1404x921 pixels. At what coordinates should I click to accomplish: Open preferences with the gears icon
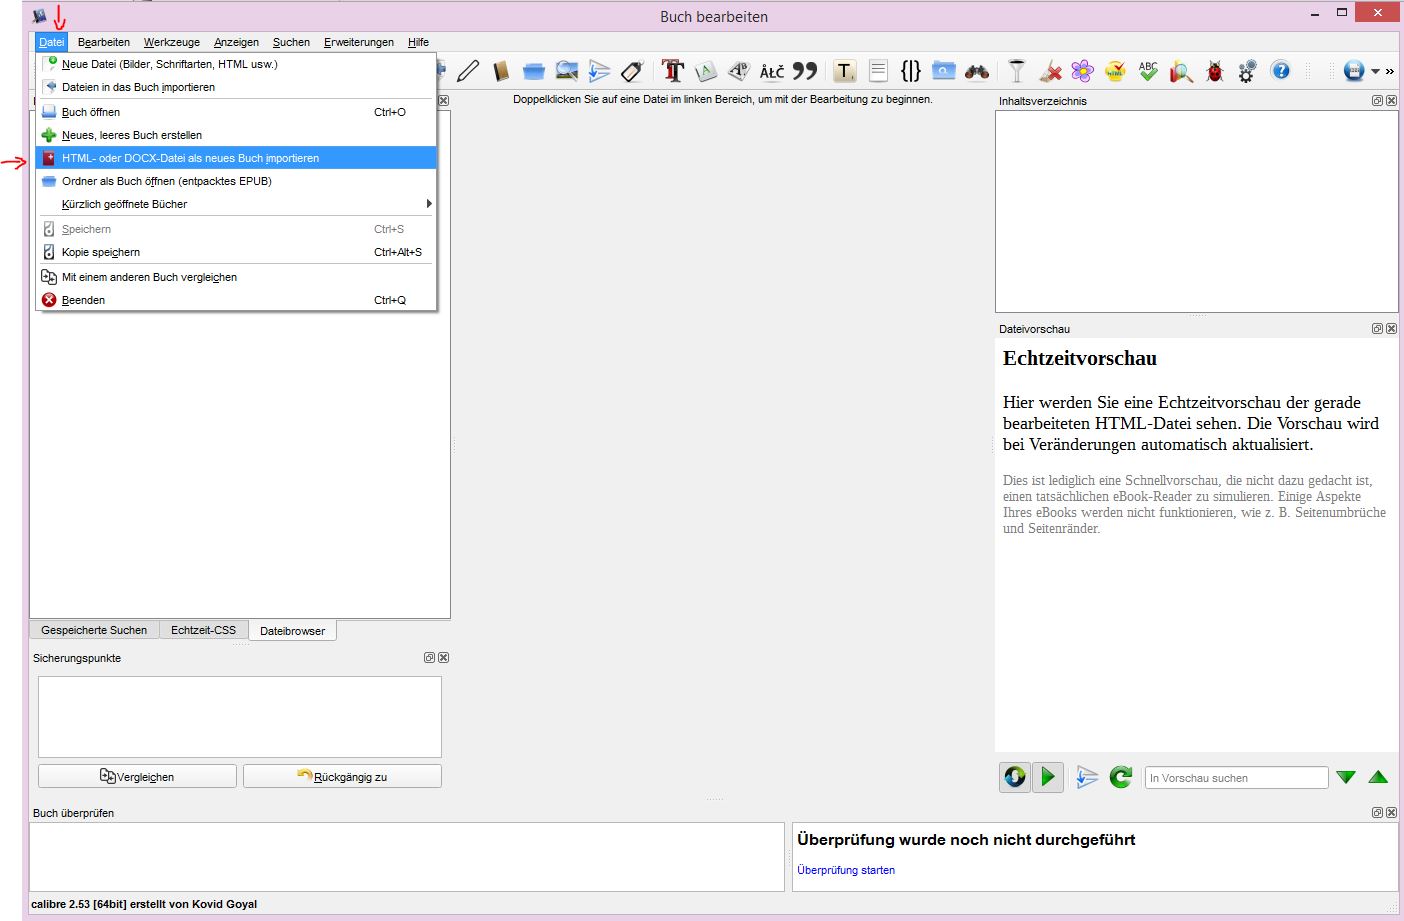click(x=1248, y=71)
